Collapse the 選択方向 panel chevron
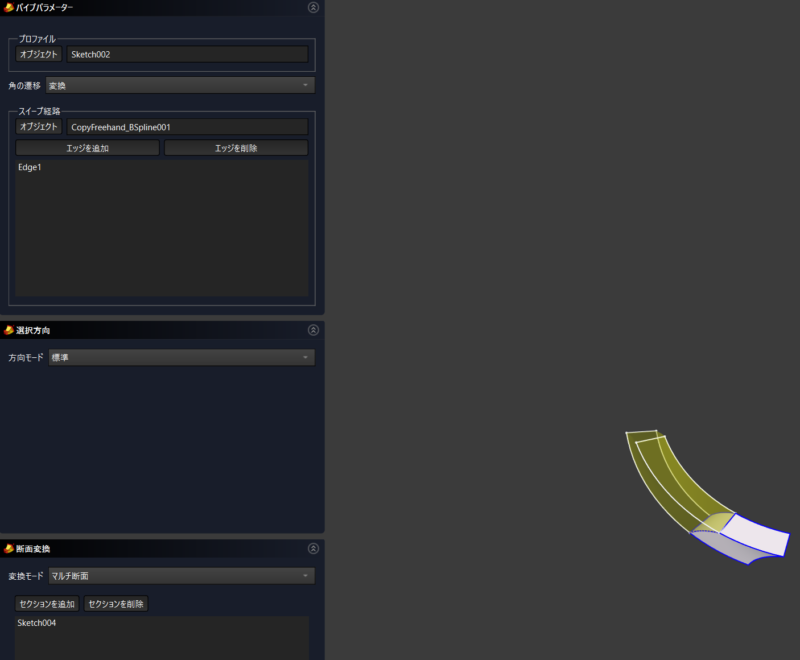 313,330
